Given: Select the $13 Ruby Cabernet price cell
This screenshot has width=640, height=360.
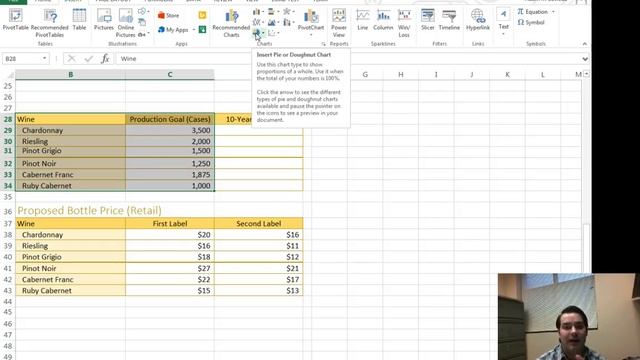Looking at the screenshot, I should pos(258,291).
